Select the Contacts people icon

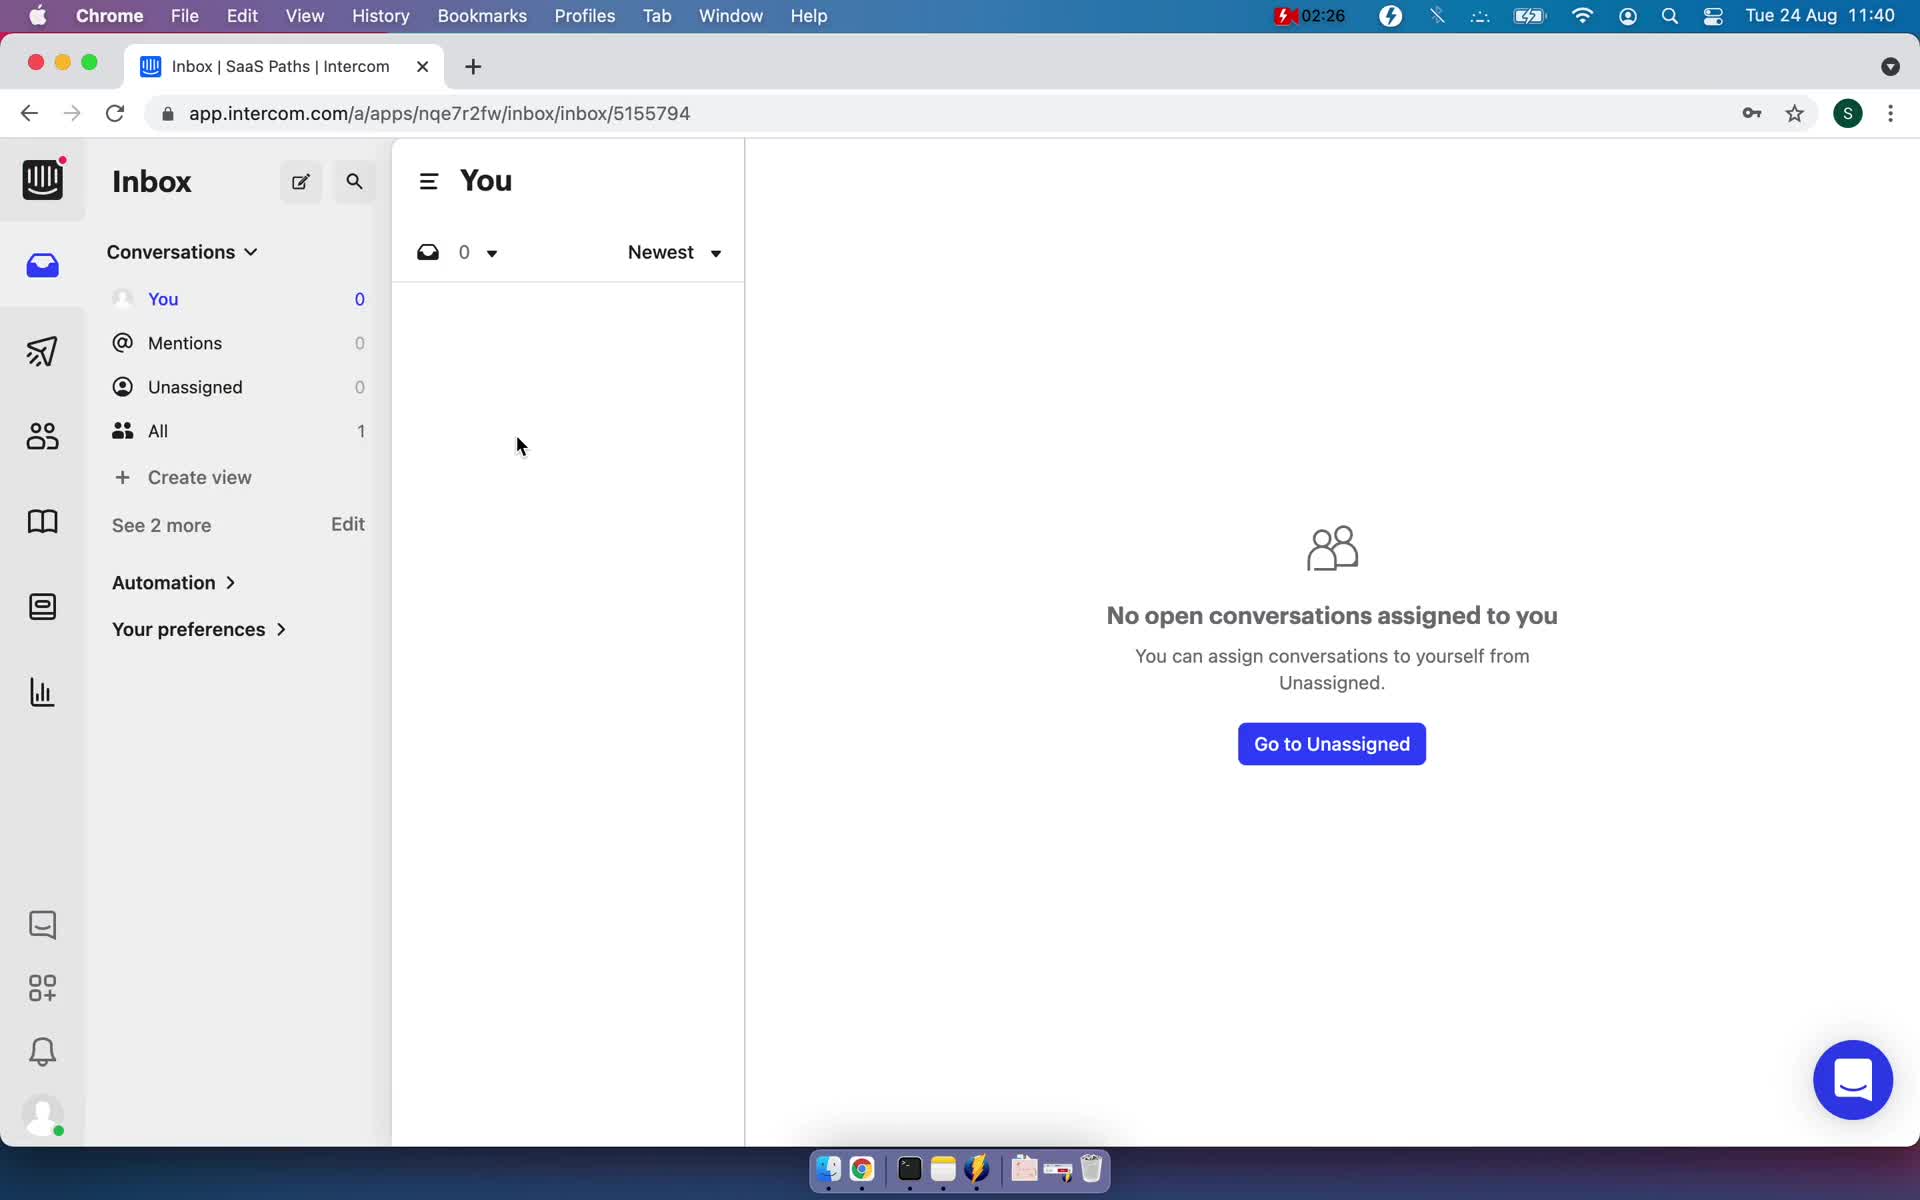[x=41, y=437]
